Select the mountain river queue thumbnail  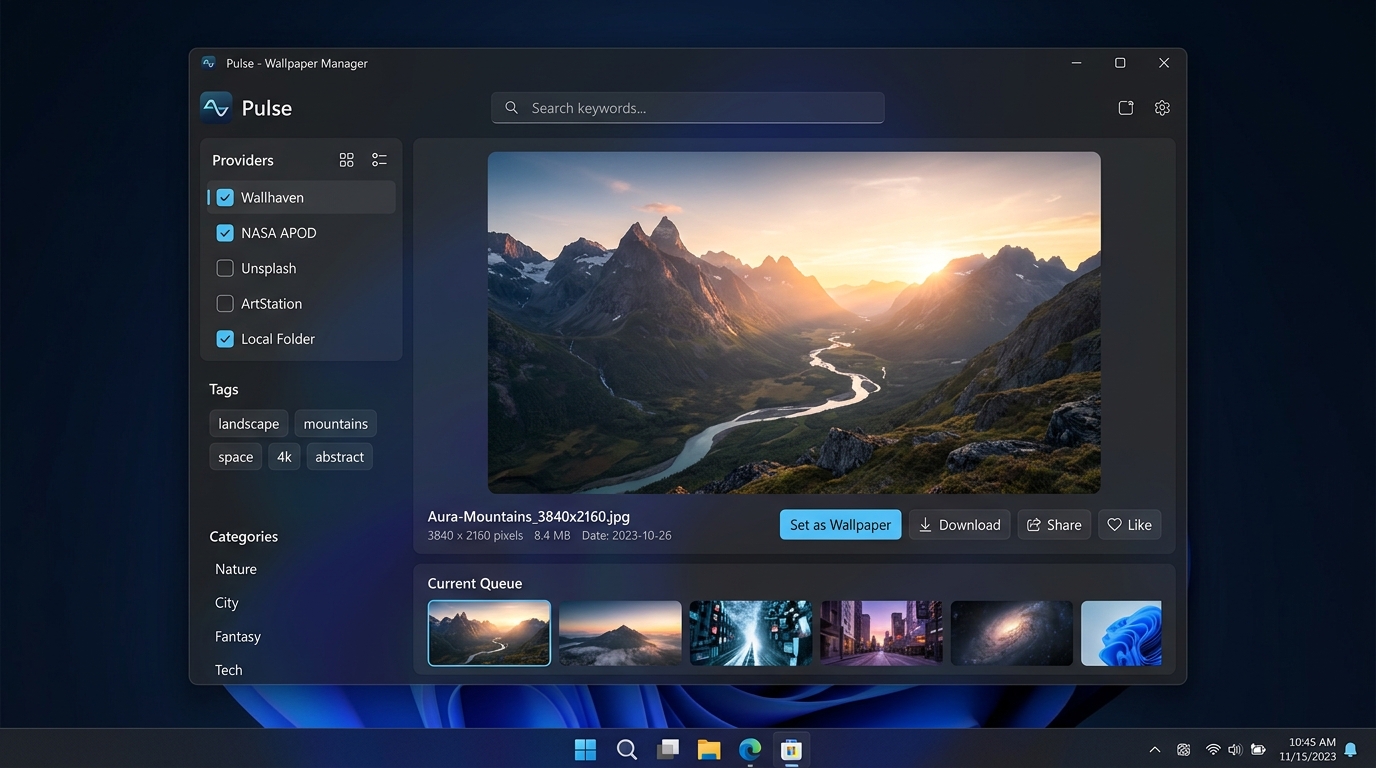489,633
